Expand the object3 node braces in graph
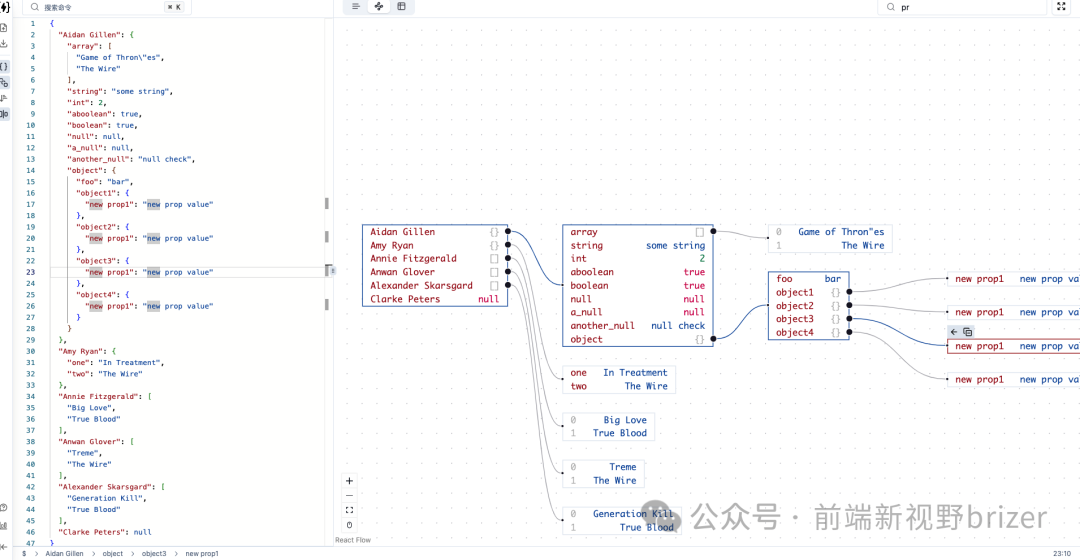The image size is (1080, 560). 835,319
